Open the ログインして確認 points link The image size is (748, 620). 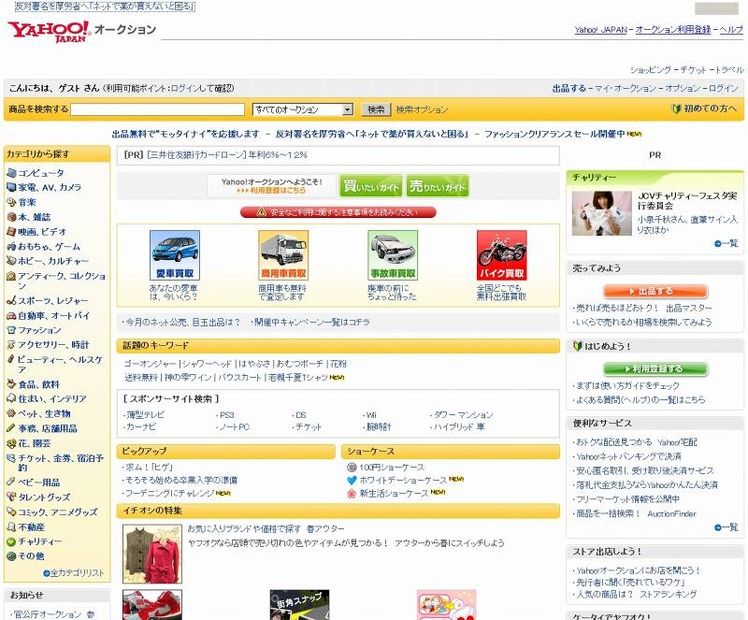(202, 88)
